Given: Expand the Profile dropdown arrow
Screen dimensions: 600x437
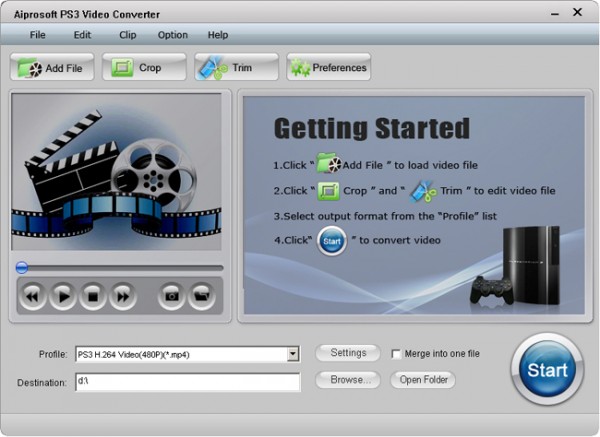Looking at the screenshot, I should (x=293, y=354).
